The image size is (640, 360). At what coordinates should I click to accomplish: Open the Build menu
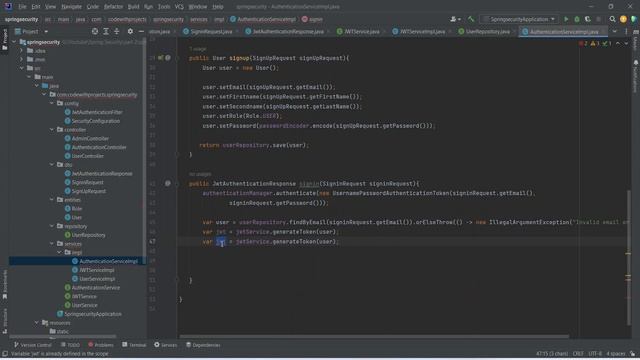(133, 7)
